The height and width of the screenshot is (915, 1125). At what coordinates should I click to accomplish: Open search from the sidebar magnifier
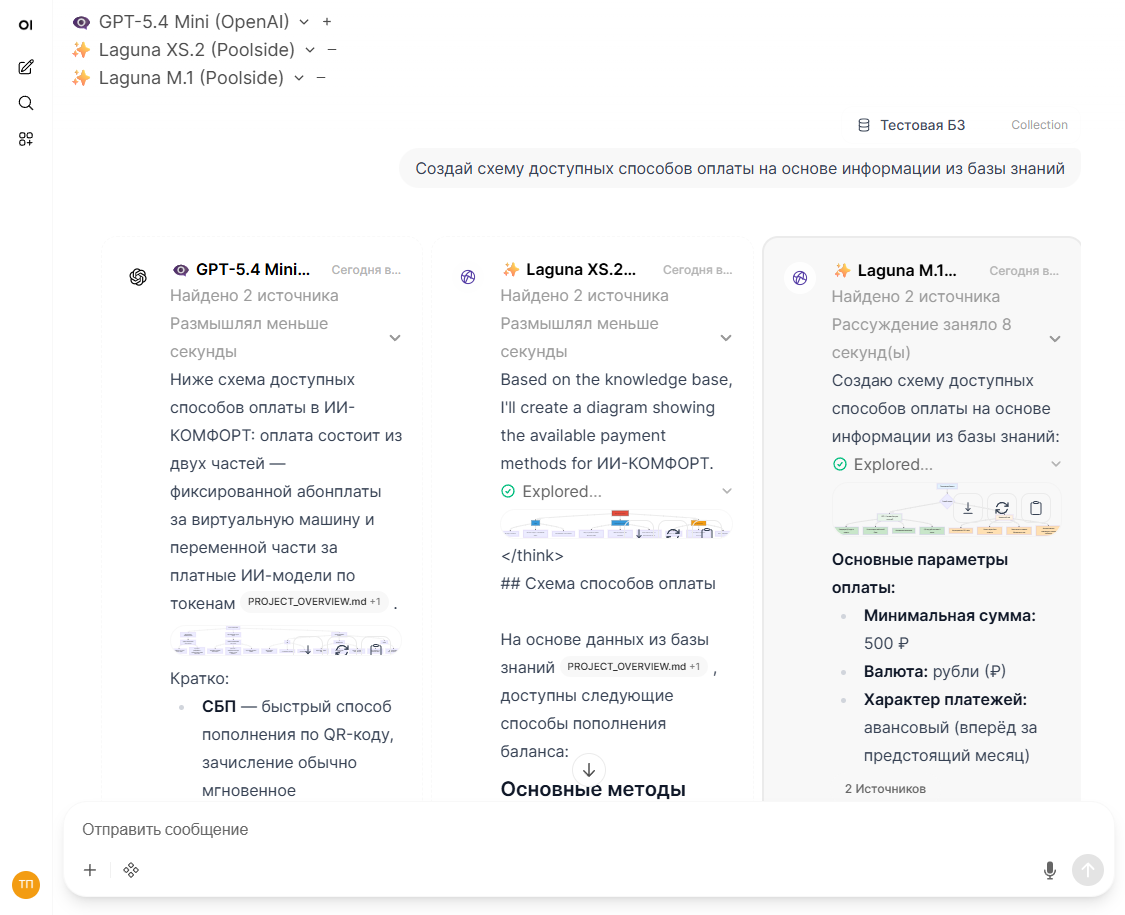(x=26, y=103)
